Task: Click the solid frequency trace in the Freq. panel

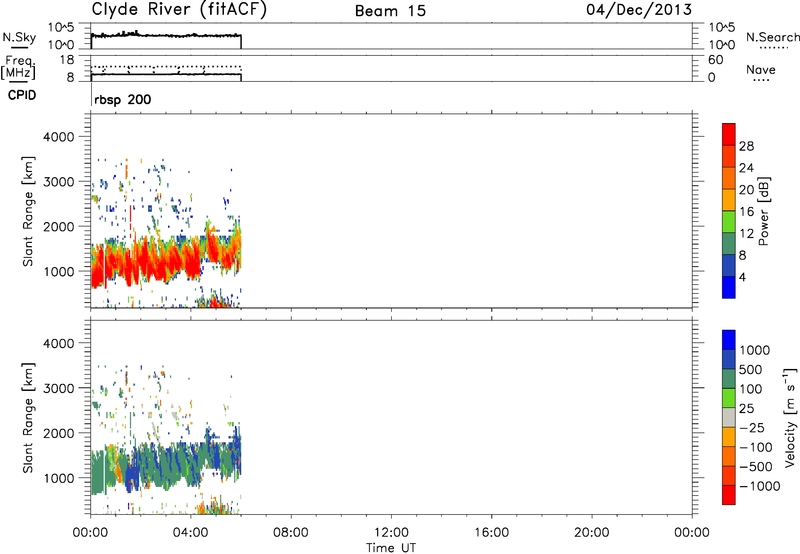Action: (x=166, y=74)
